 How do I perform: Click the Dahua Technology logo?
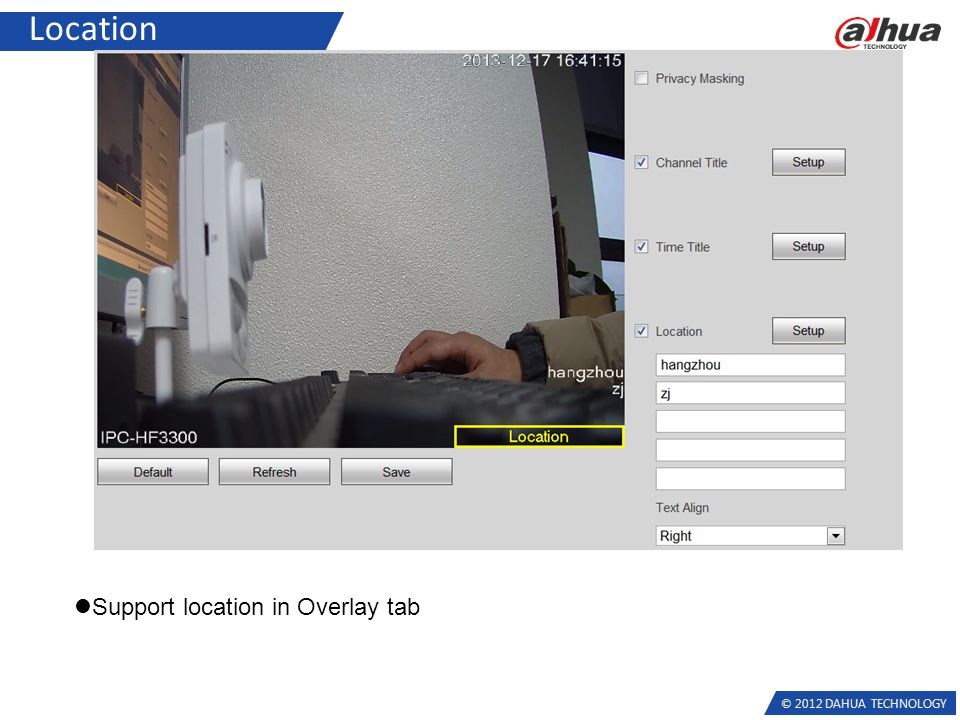(x=887, y=32)
